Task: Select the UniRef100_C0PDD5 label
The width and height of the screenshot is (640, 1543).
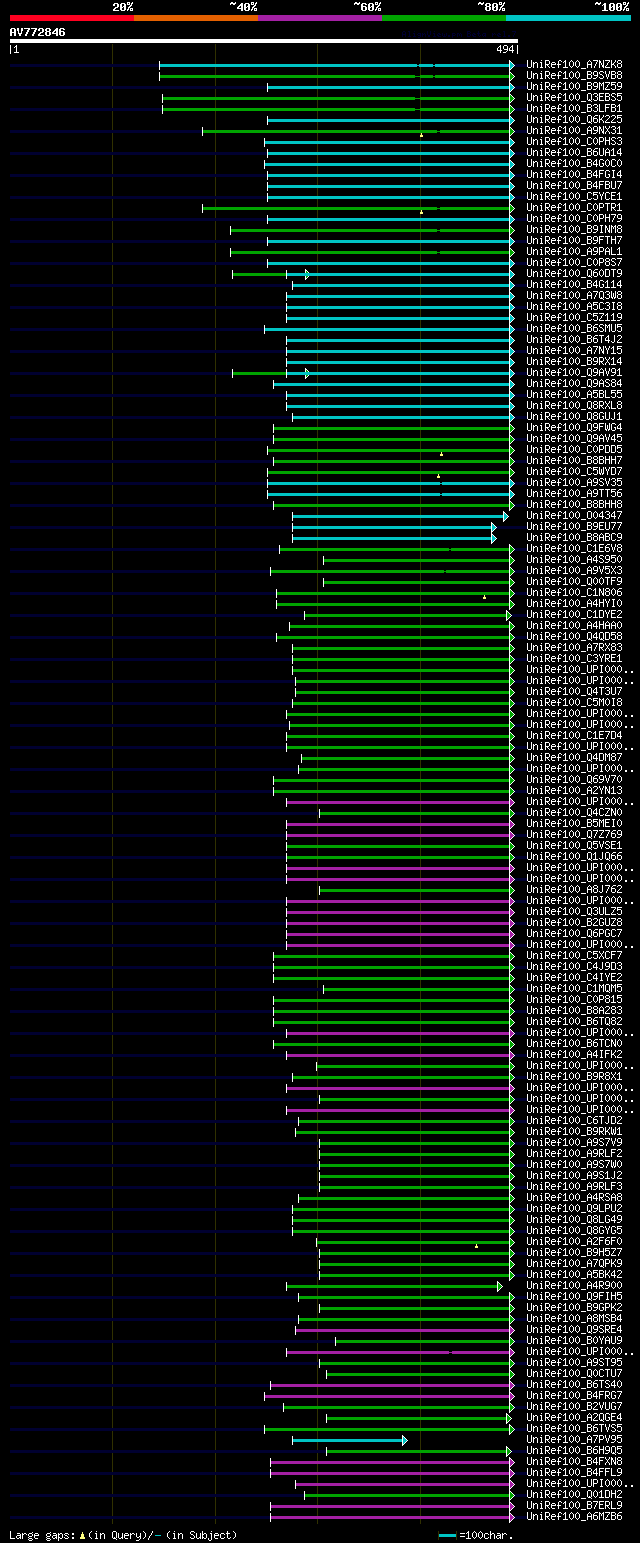Action: (575, 449)
